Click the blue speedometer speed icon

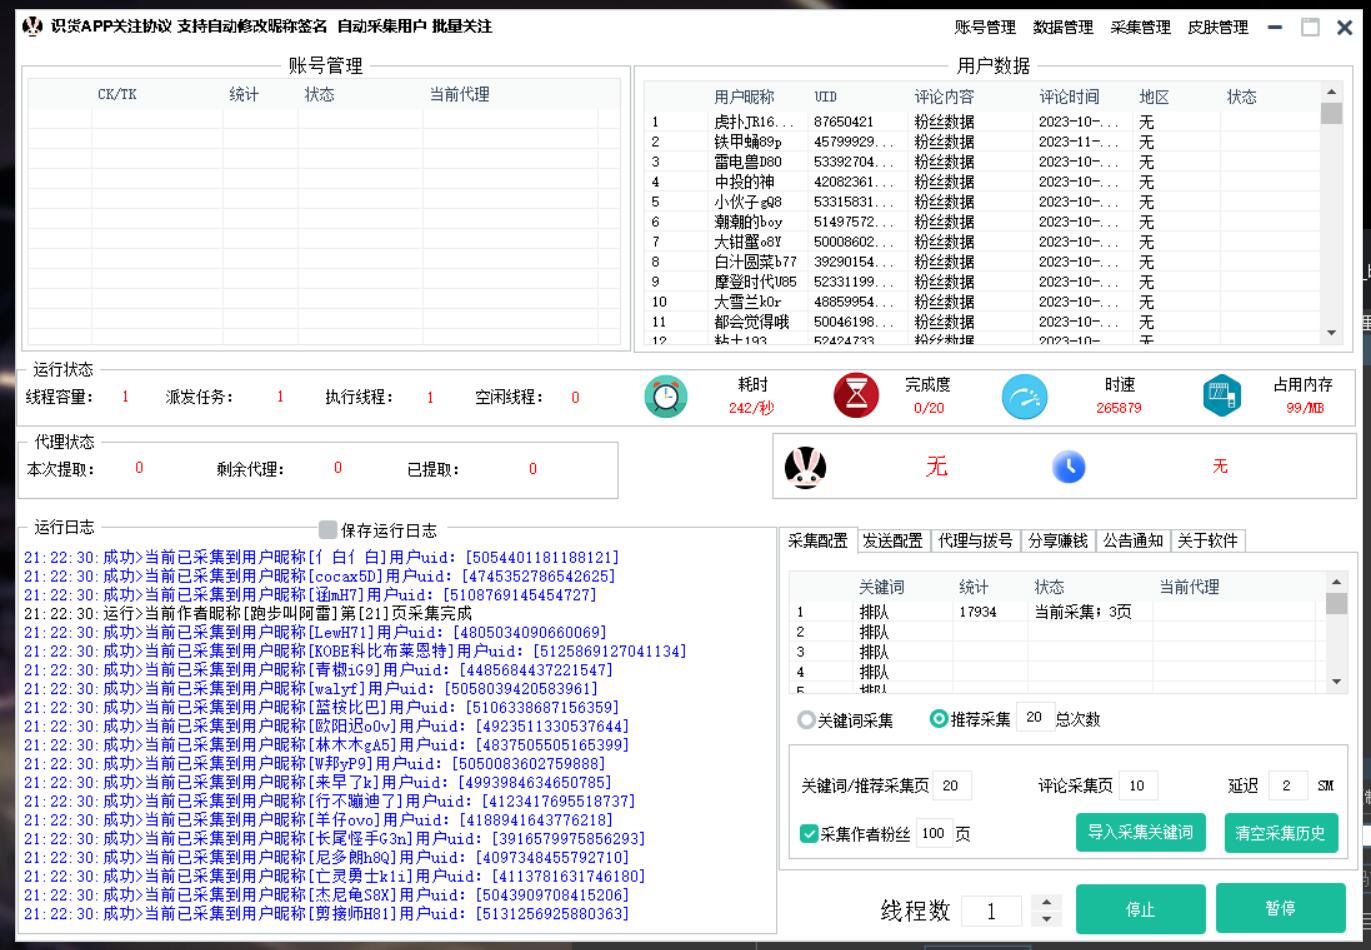pos(1025,397)
